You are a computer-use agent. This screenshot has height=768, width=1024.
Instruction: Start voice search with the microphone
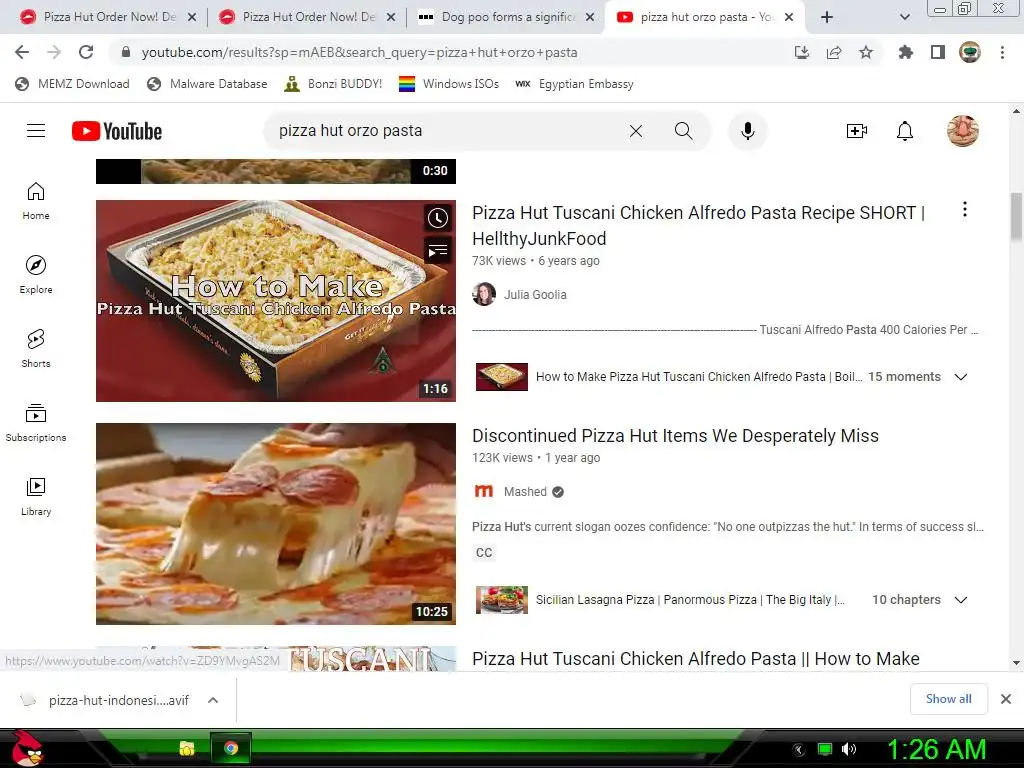coord(748,131)
